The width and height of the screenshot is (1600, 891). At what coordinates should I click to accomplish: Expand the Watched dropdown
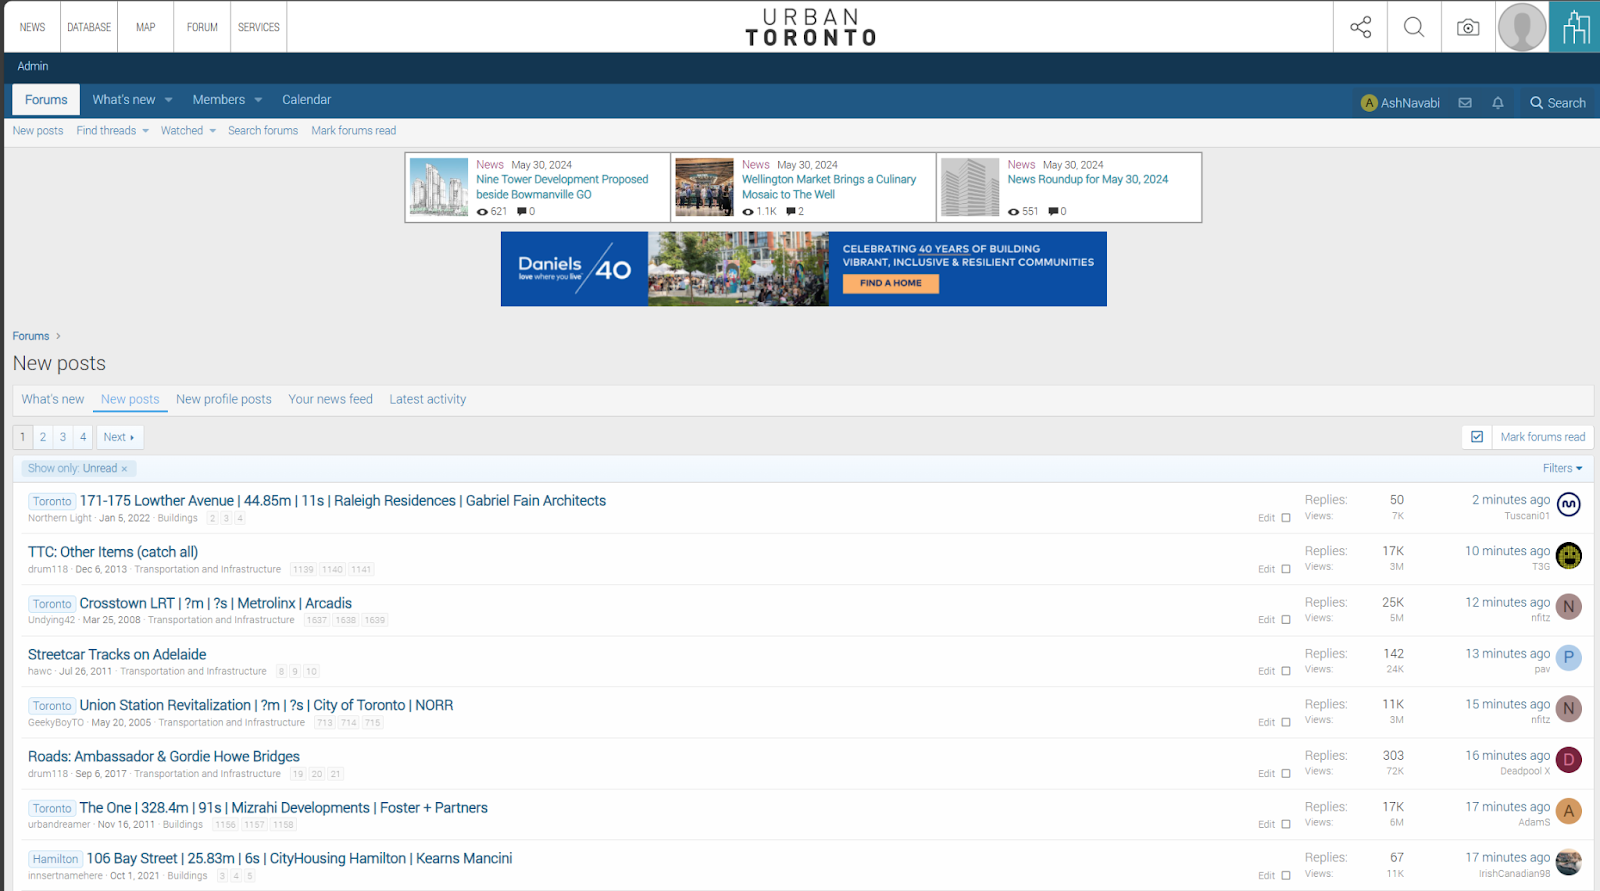pyautogui.click(x=212, y=131)
